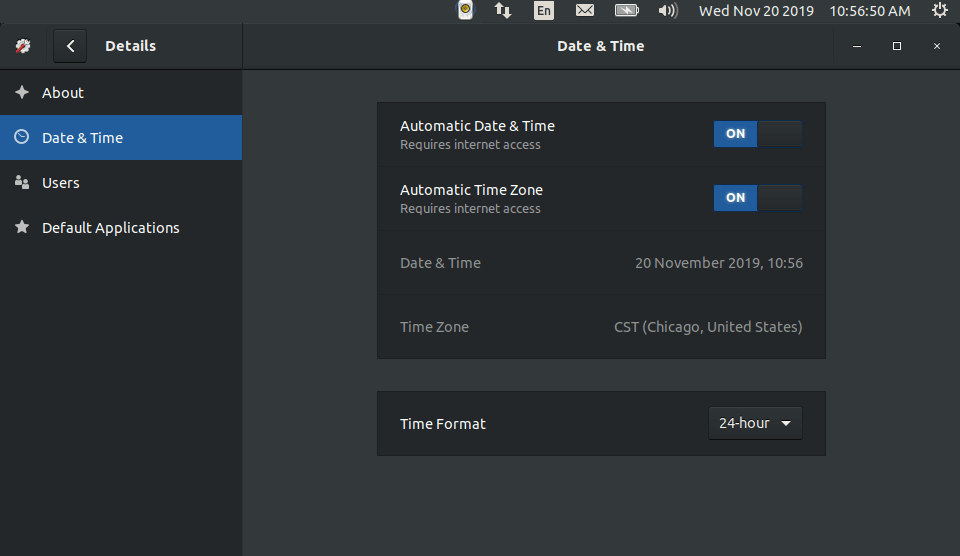The height and width of the screenshot is (556, 960).
Task: Open the system power gear menu
Action: tap(939, 11)
